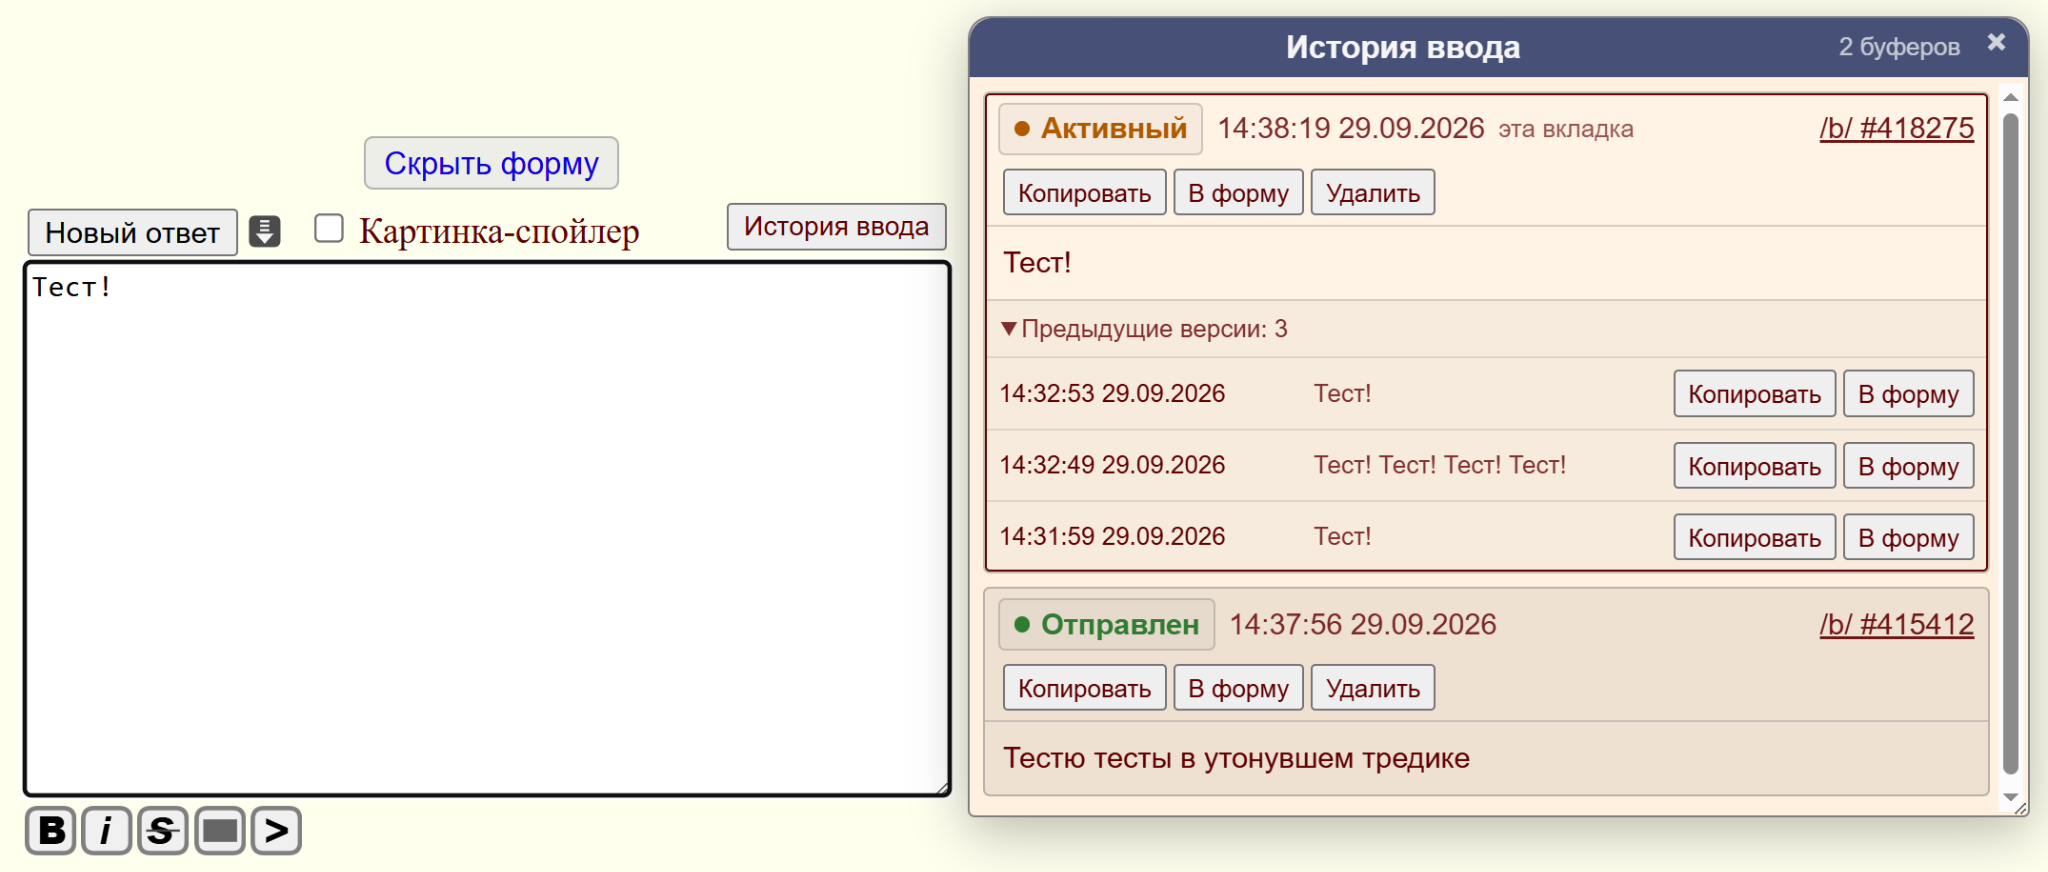
Task: Copy the 14:31:59 version
Action: 1755,538
